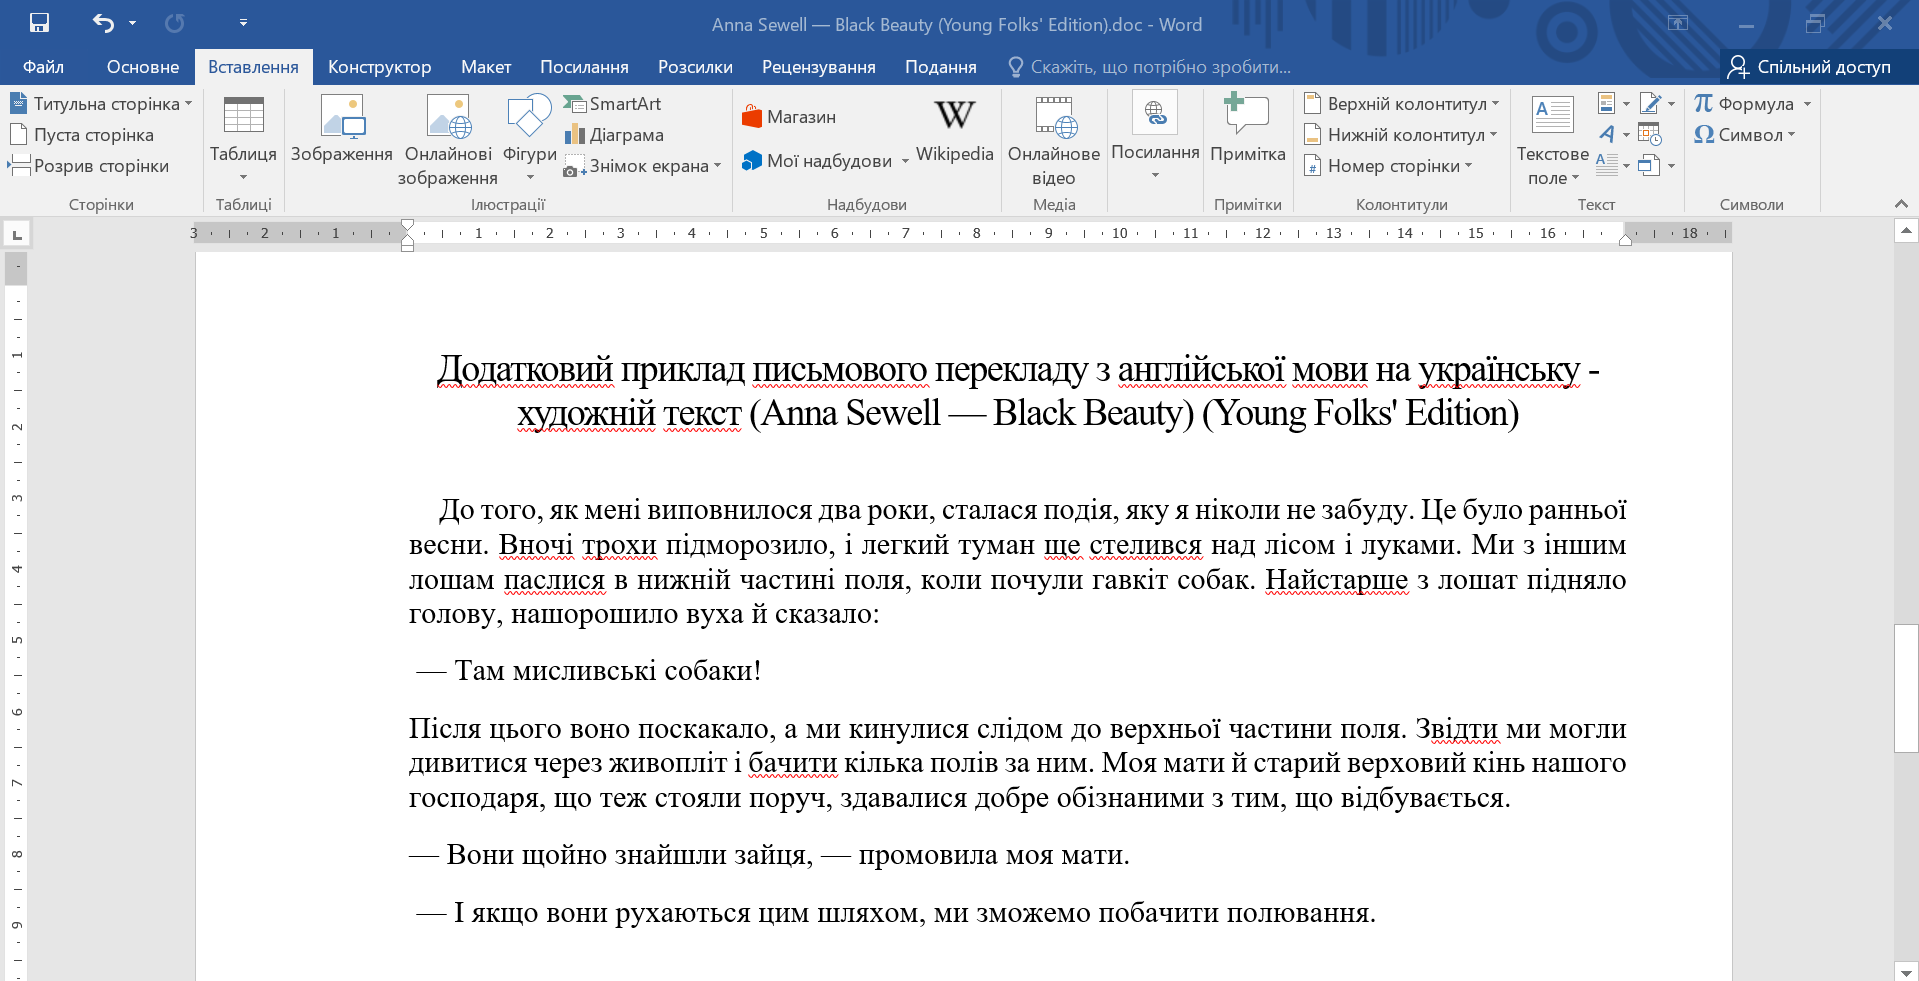Switch to the Конструктор tab

(x=380, y=67)
